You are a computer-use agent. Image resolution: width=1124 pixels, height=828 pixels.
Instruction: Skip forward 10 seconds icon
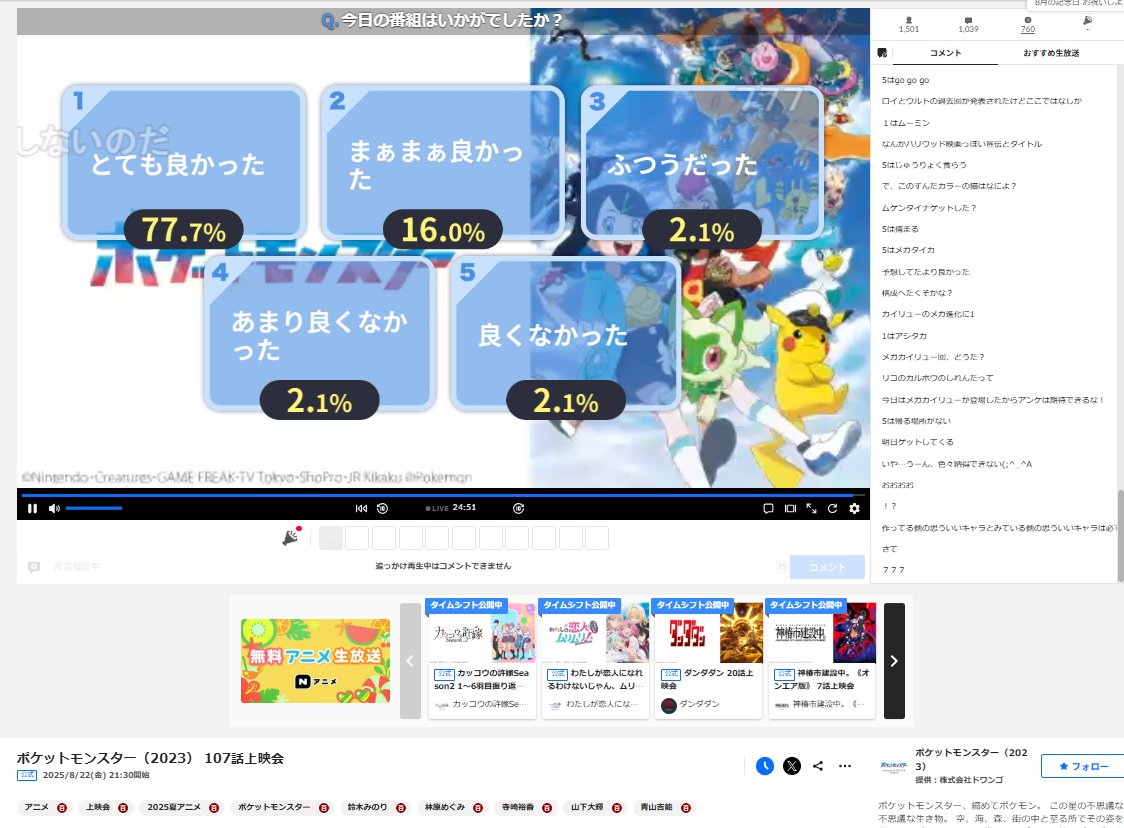point(519,508)
